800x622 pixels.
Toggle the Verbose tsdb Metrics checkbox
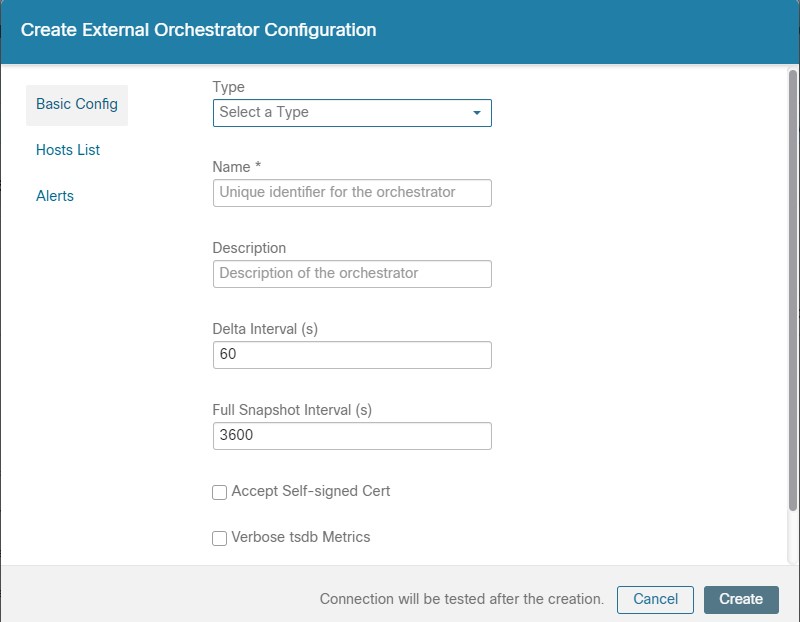(x=219, y=538)
